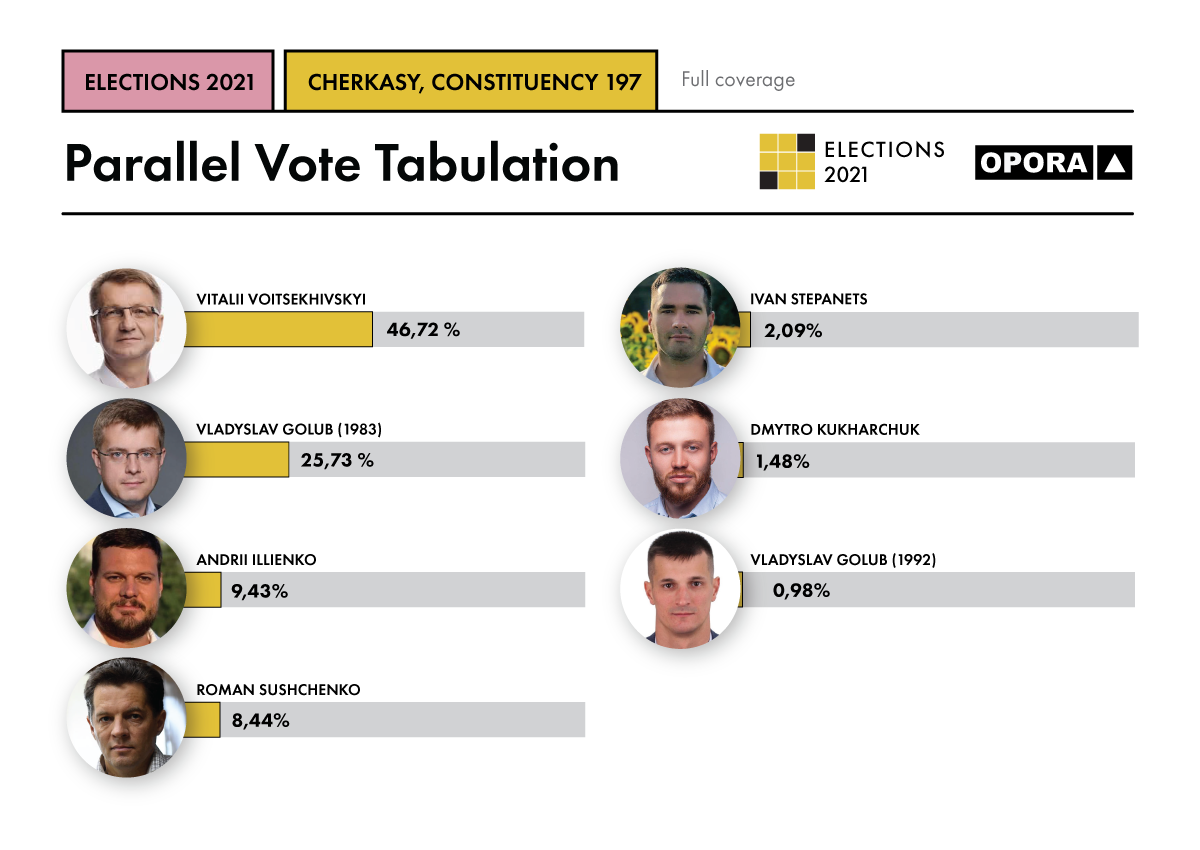1200x850 pixels.
Task: Click Roman Sushchenko's portrait photo
Action: click(126, 717)
